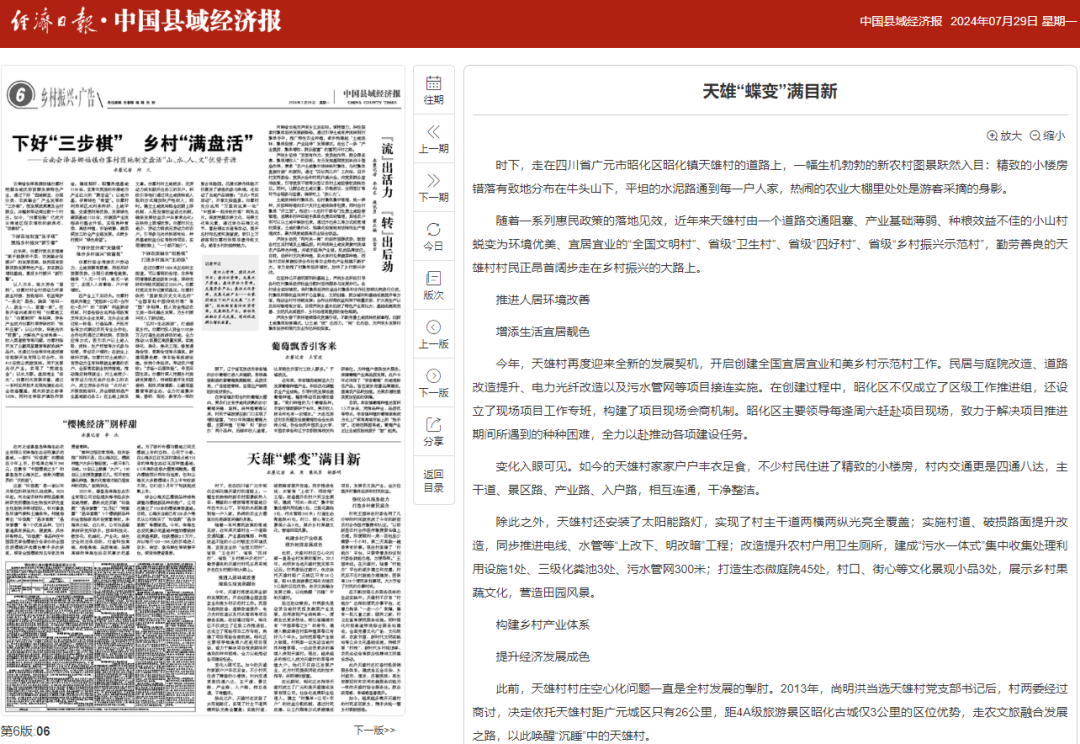Click the article title 天雄"蝶变"满目新 in reader

click(769, 91)
